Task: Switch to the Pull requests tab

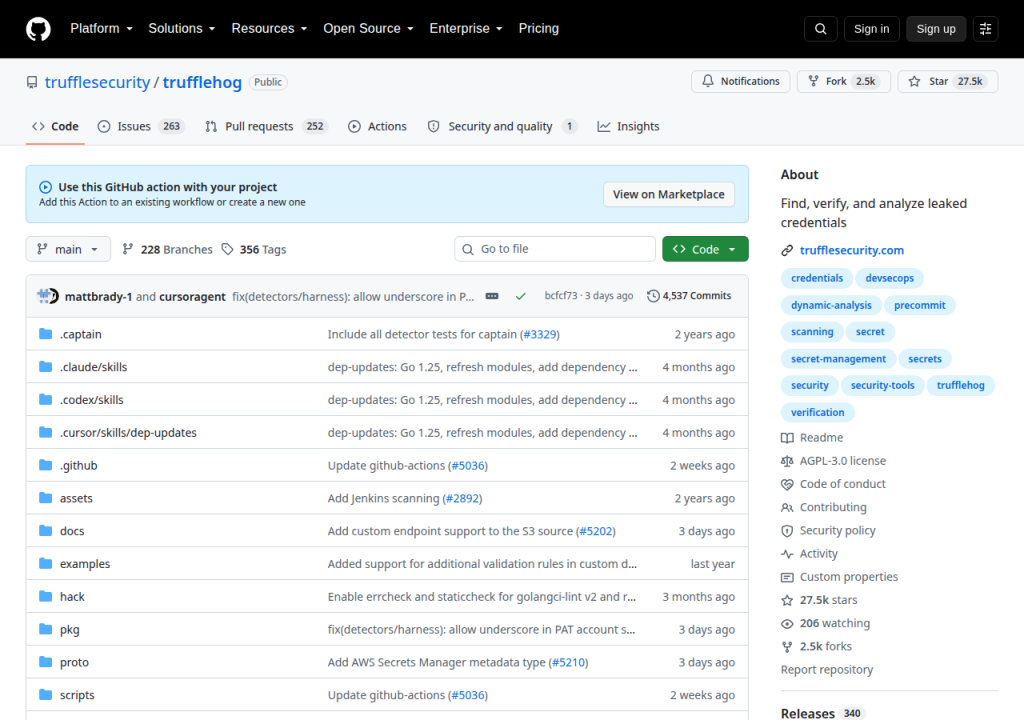Action: (266, 126)
